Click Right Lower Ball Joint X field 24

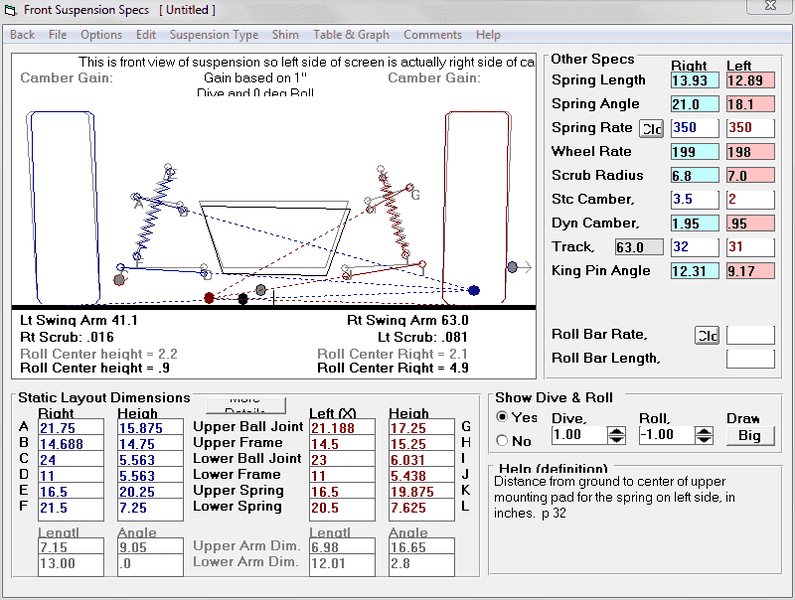coord(71,460)
